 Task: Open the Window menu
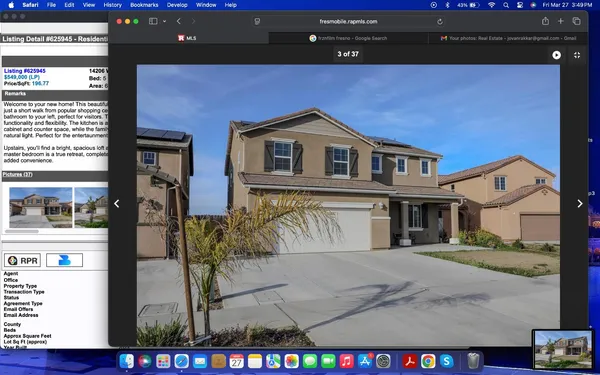point(206,5)
